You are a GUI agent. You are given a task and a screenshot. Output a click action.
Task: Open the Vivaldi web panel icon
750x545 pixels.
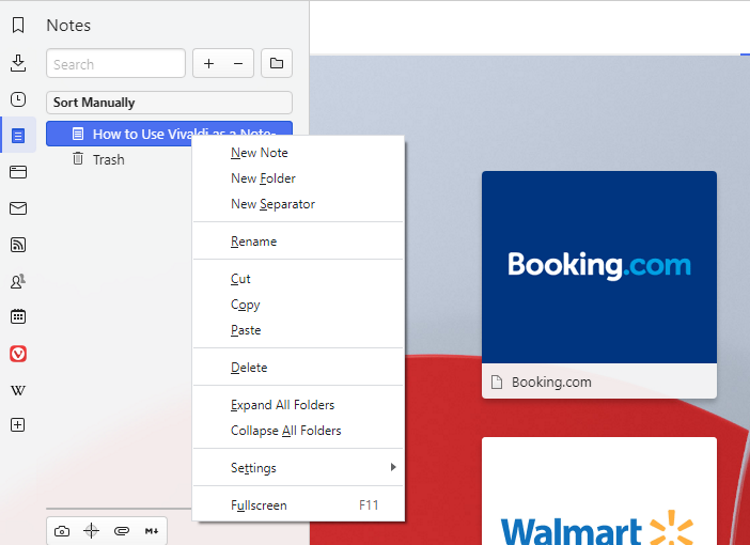click(18, 354)
